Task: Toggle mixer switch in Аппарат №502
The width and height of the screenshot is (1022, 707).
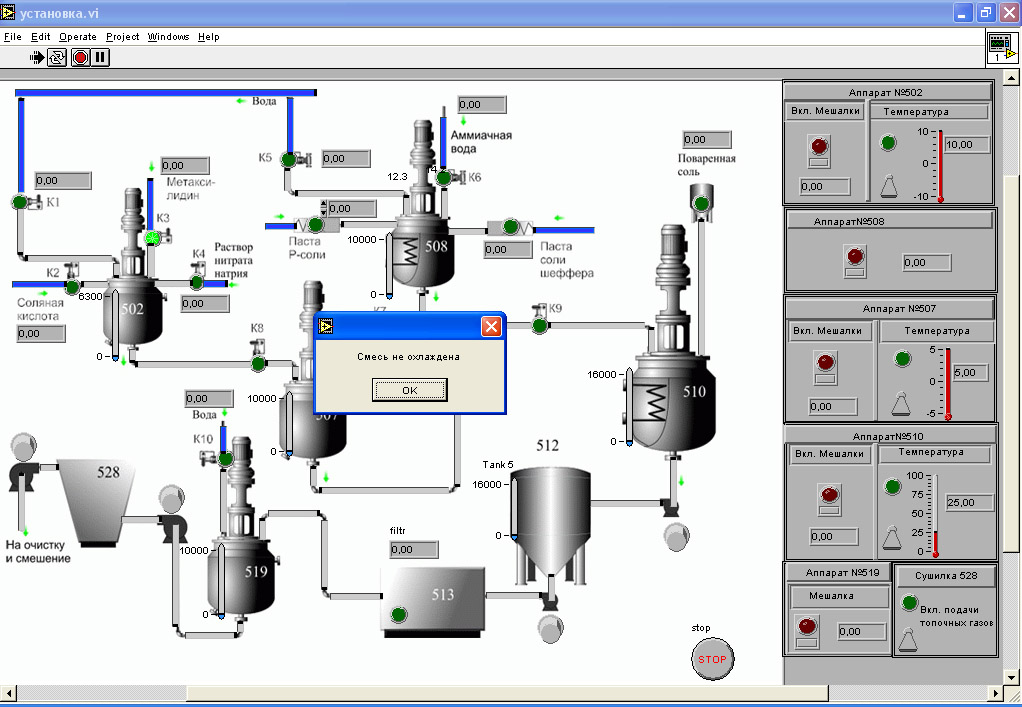Action: (x=819, y=150)
